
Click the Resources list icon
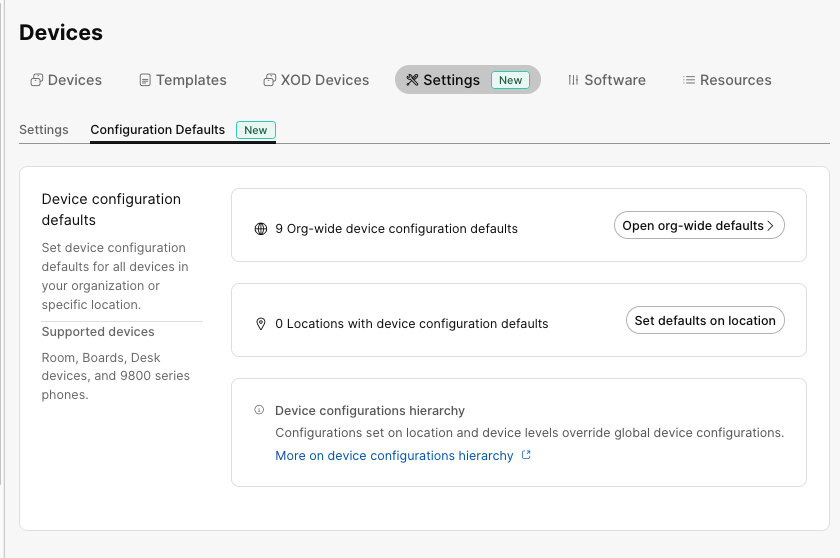pyautogui.click(x=689, y=80)
